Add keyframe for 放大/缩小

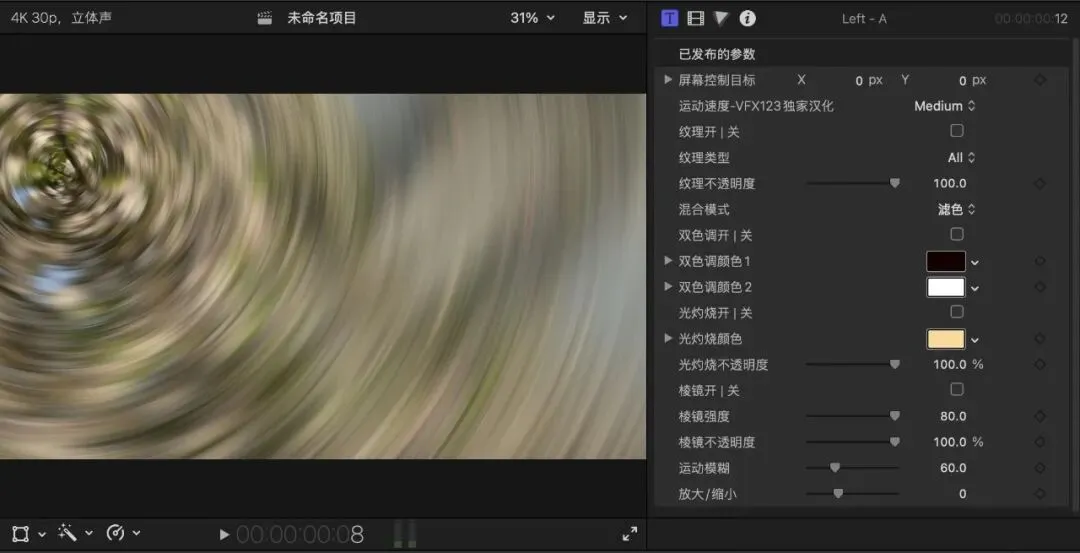click(1040, 494)
